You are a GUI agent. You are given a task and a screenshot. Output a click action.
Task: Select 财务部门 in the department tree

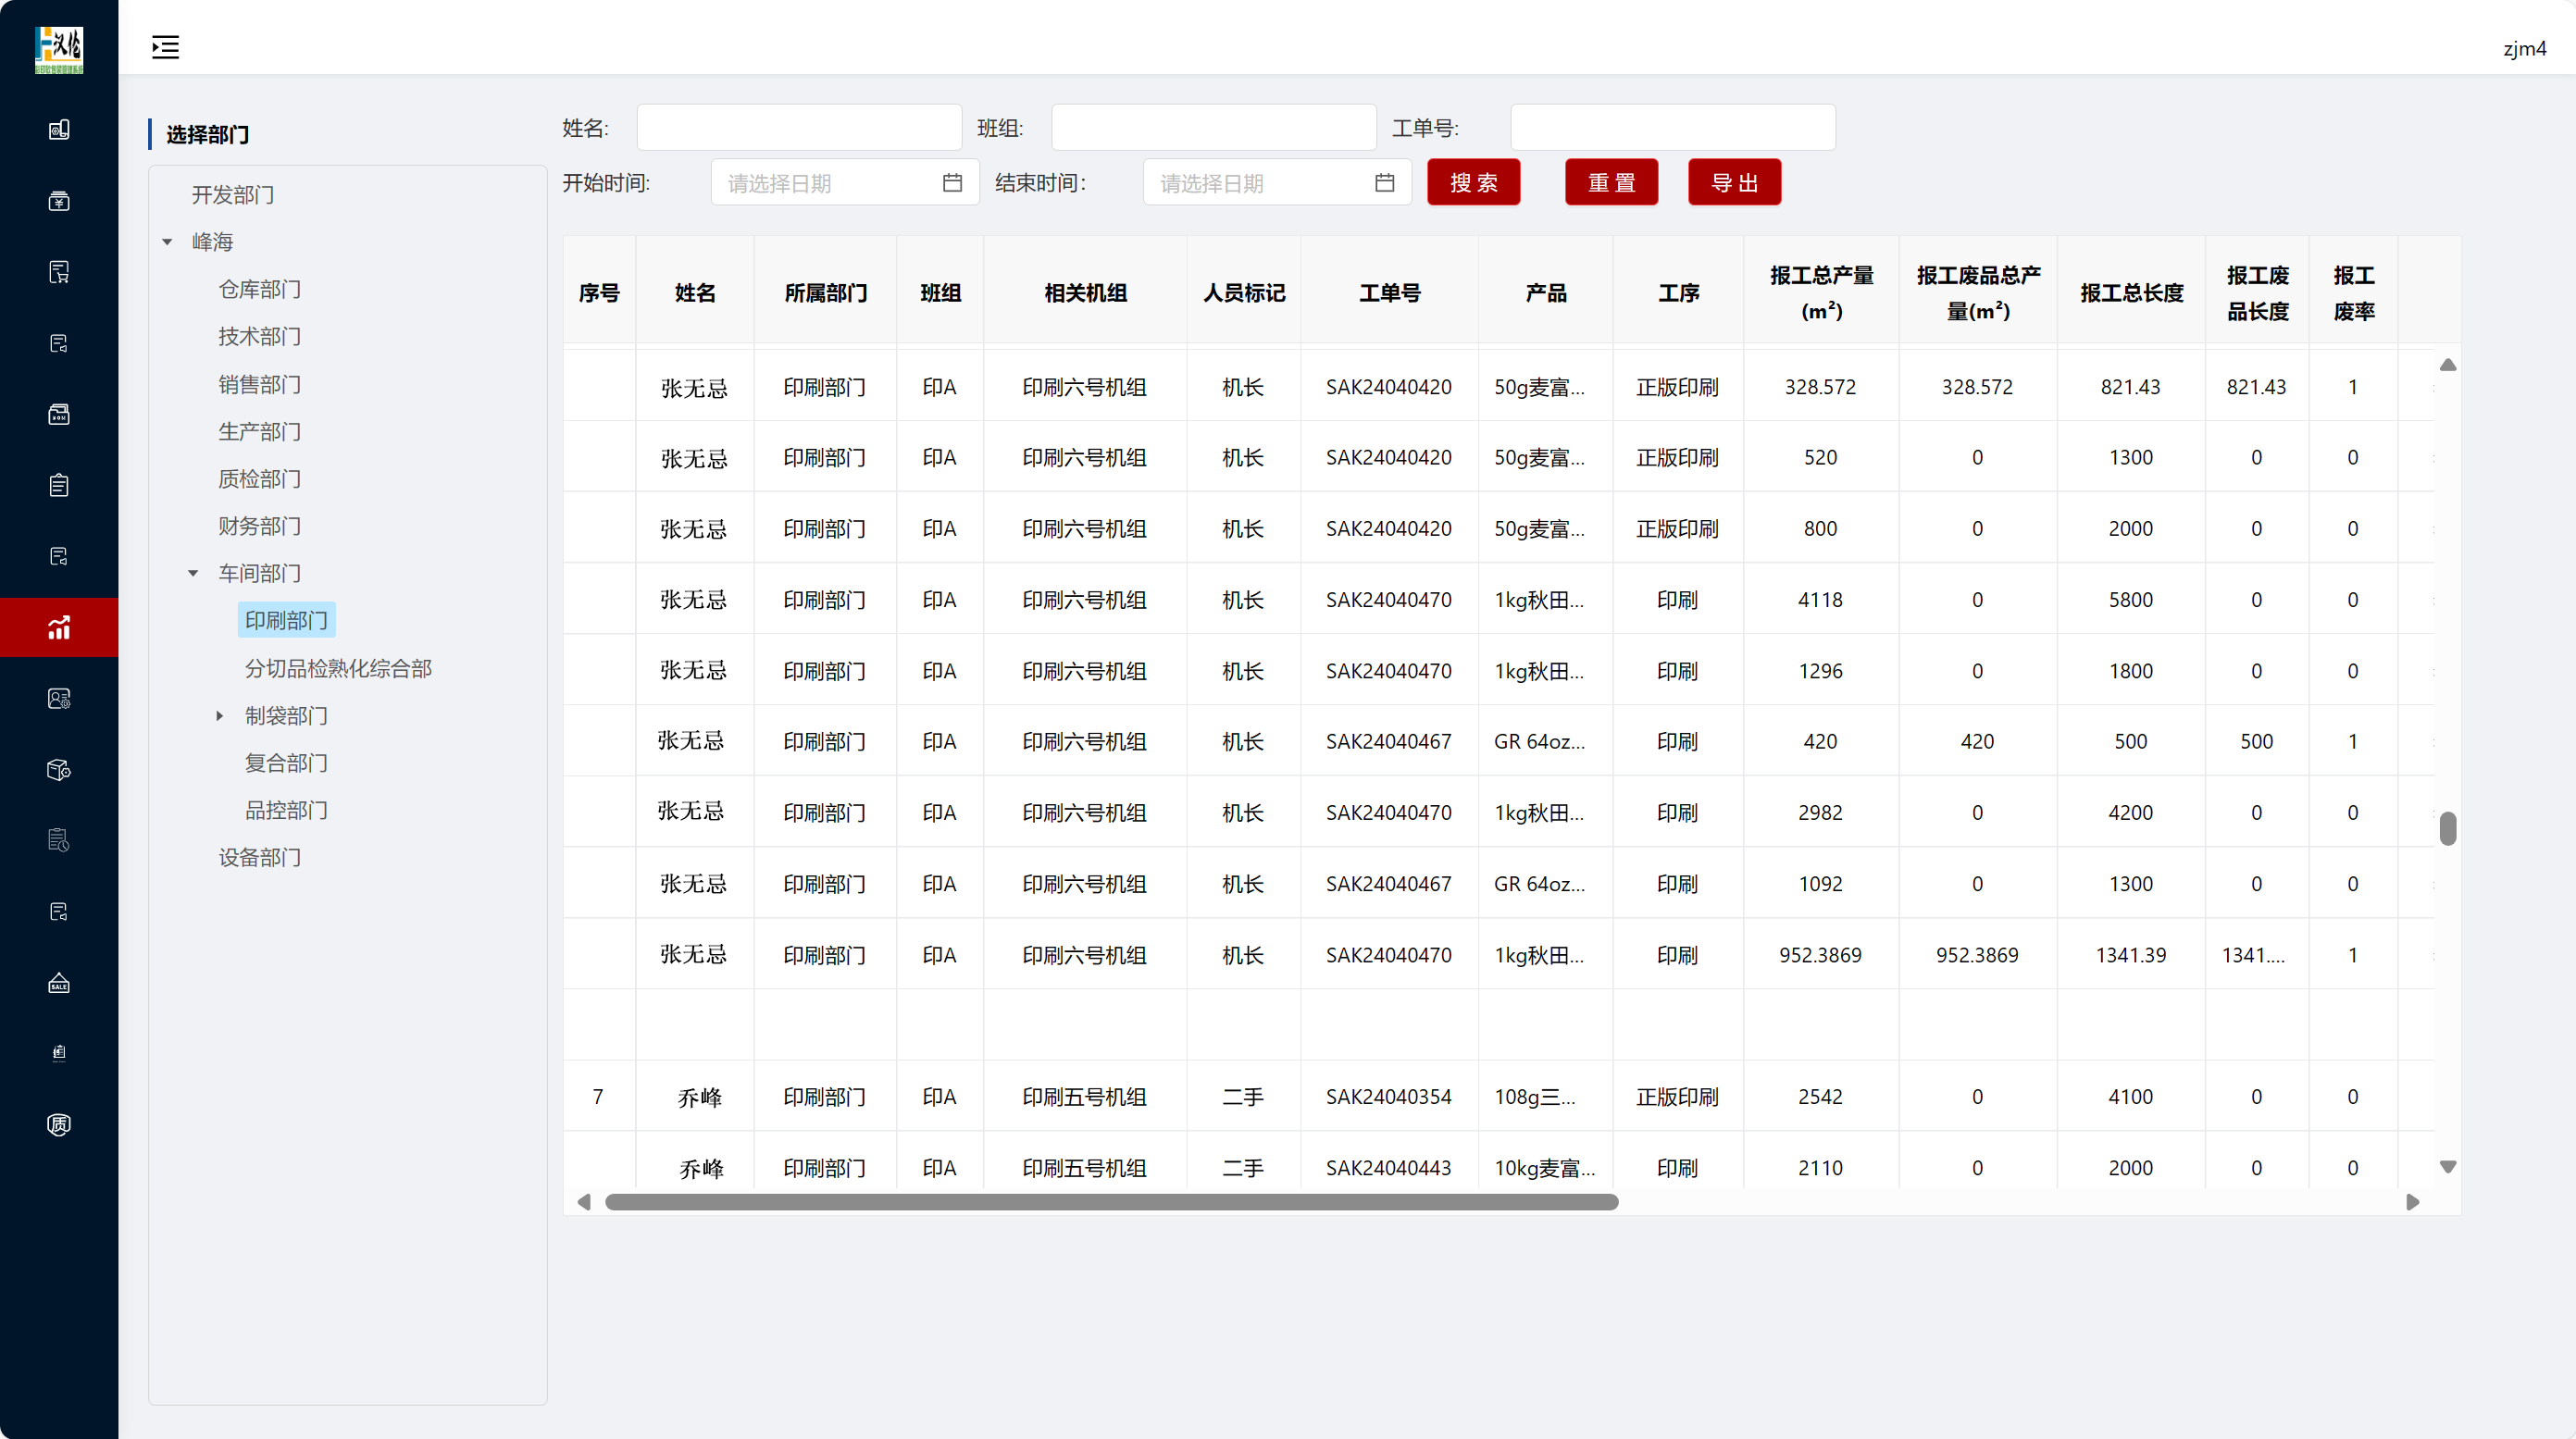(260, 526)
